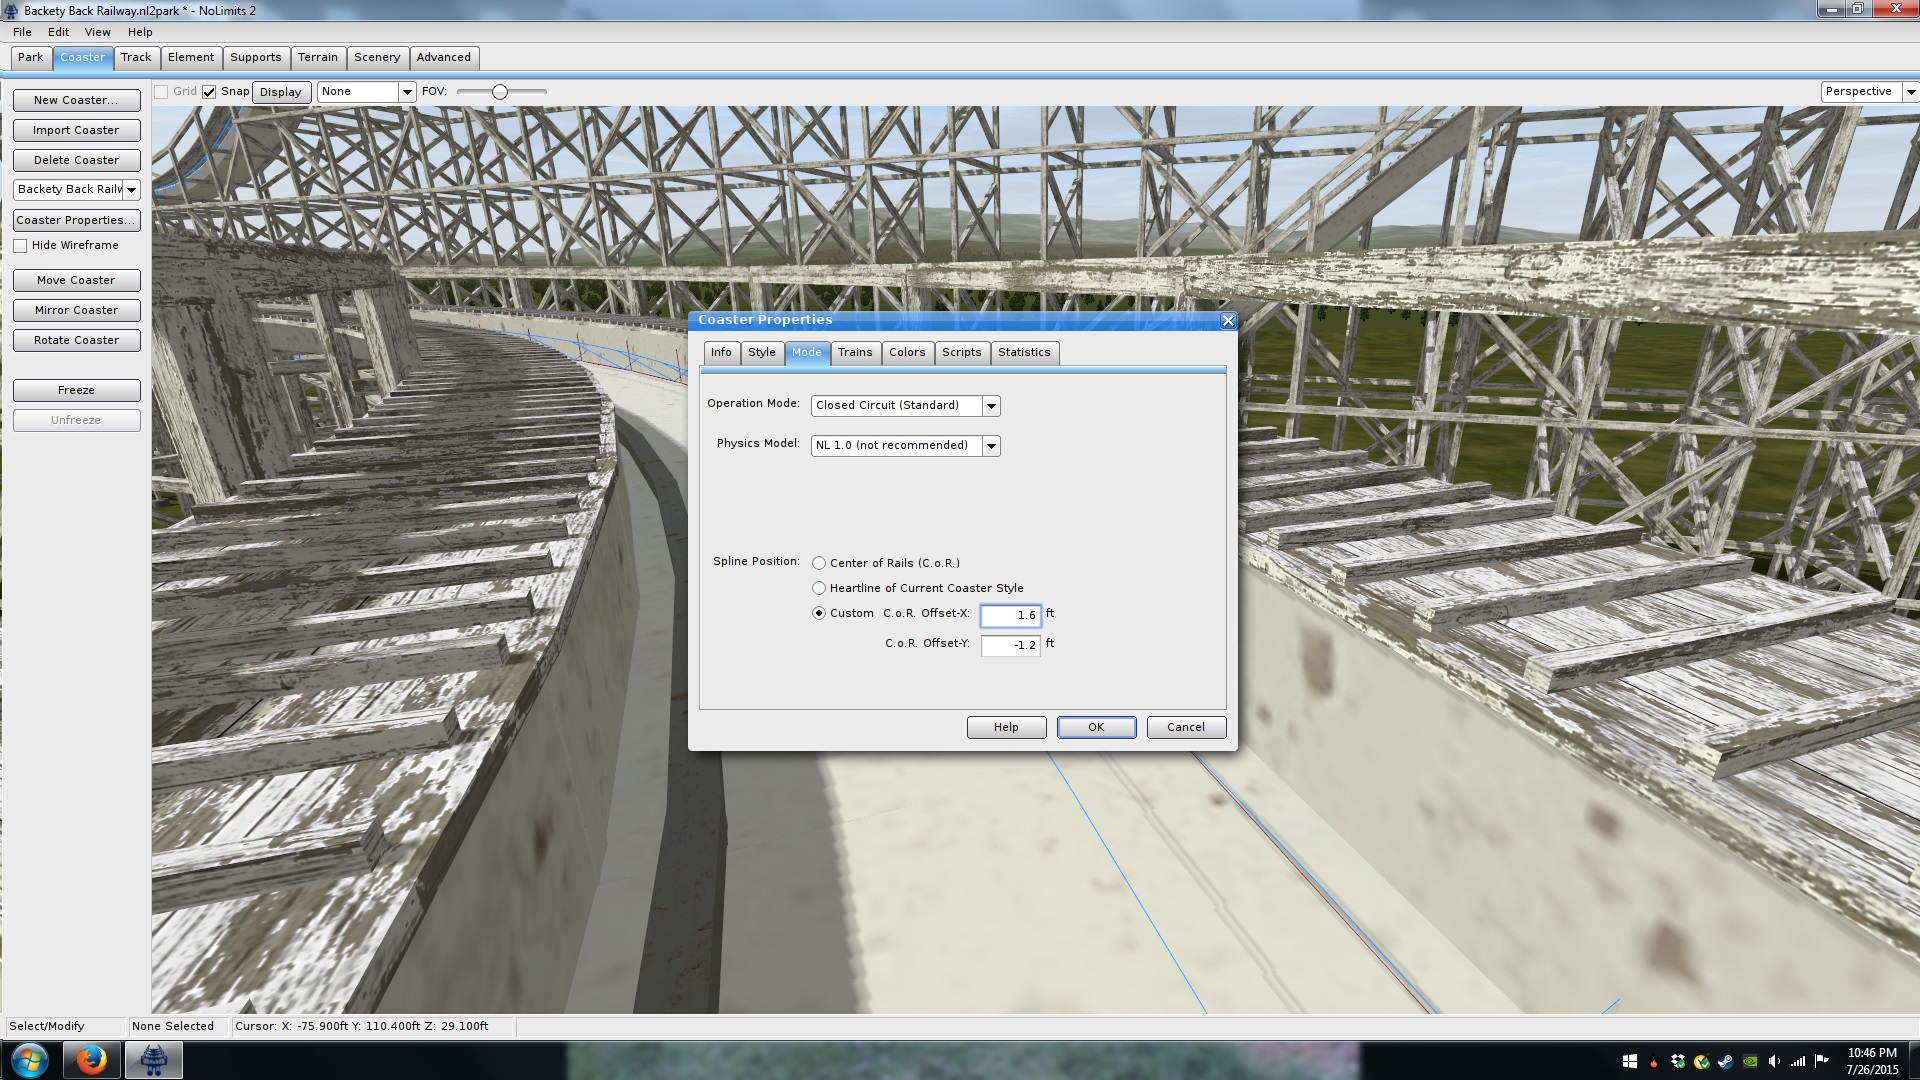Viewport: 1920px width, 1080px height.
Task: Open the Perspective view dropdown
Action: coord(1910,92)
